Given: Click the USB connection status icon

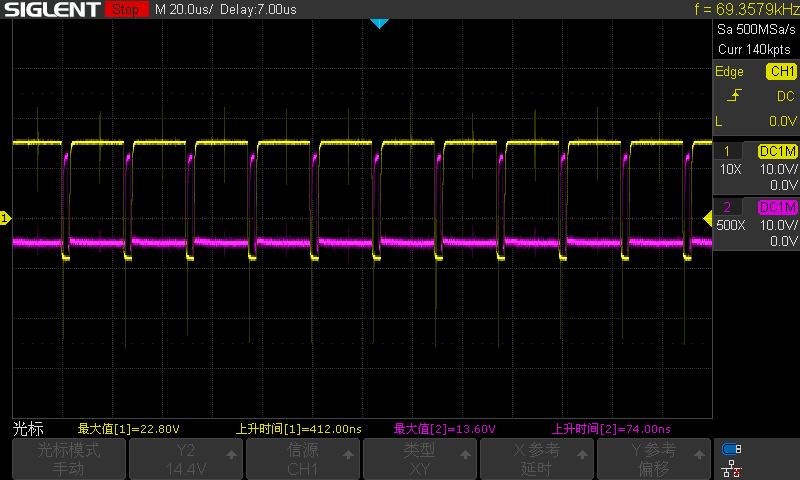Looking at the screenshot, I should [731, 449].
